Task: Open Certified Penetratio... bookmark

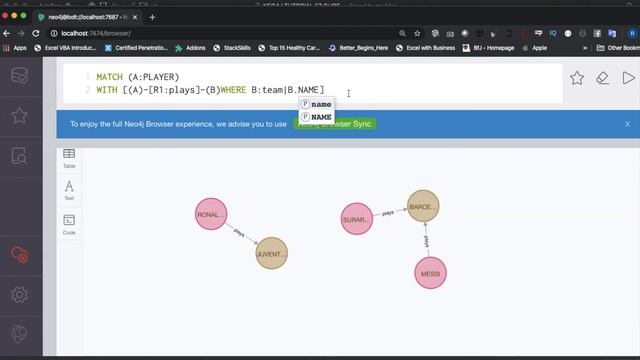Action: click(x=136, y=48)
